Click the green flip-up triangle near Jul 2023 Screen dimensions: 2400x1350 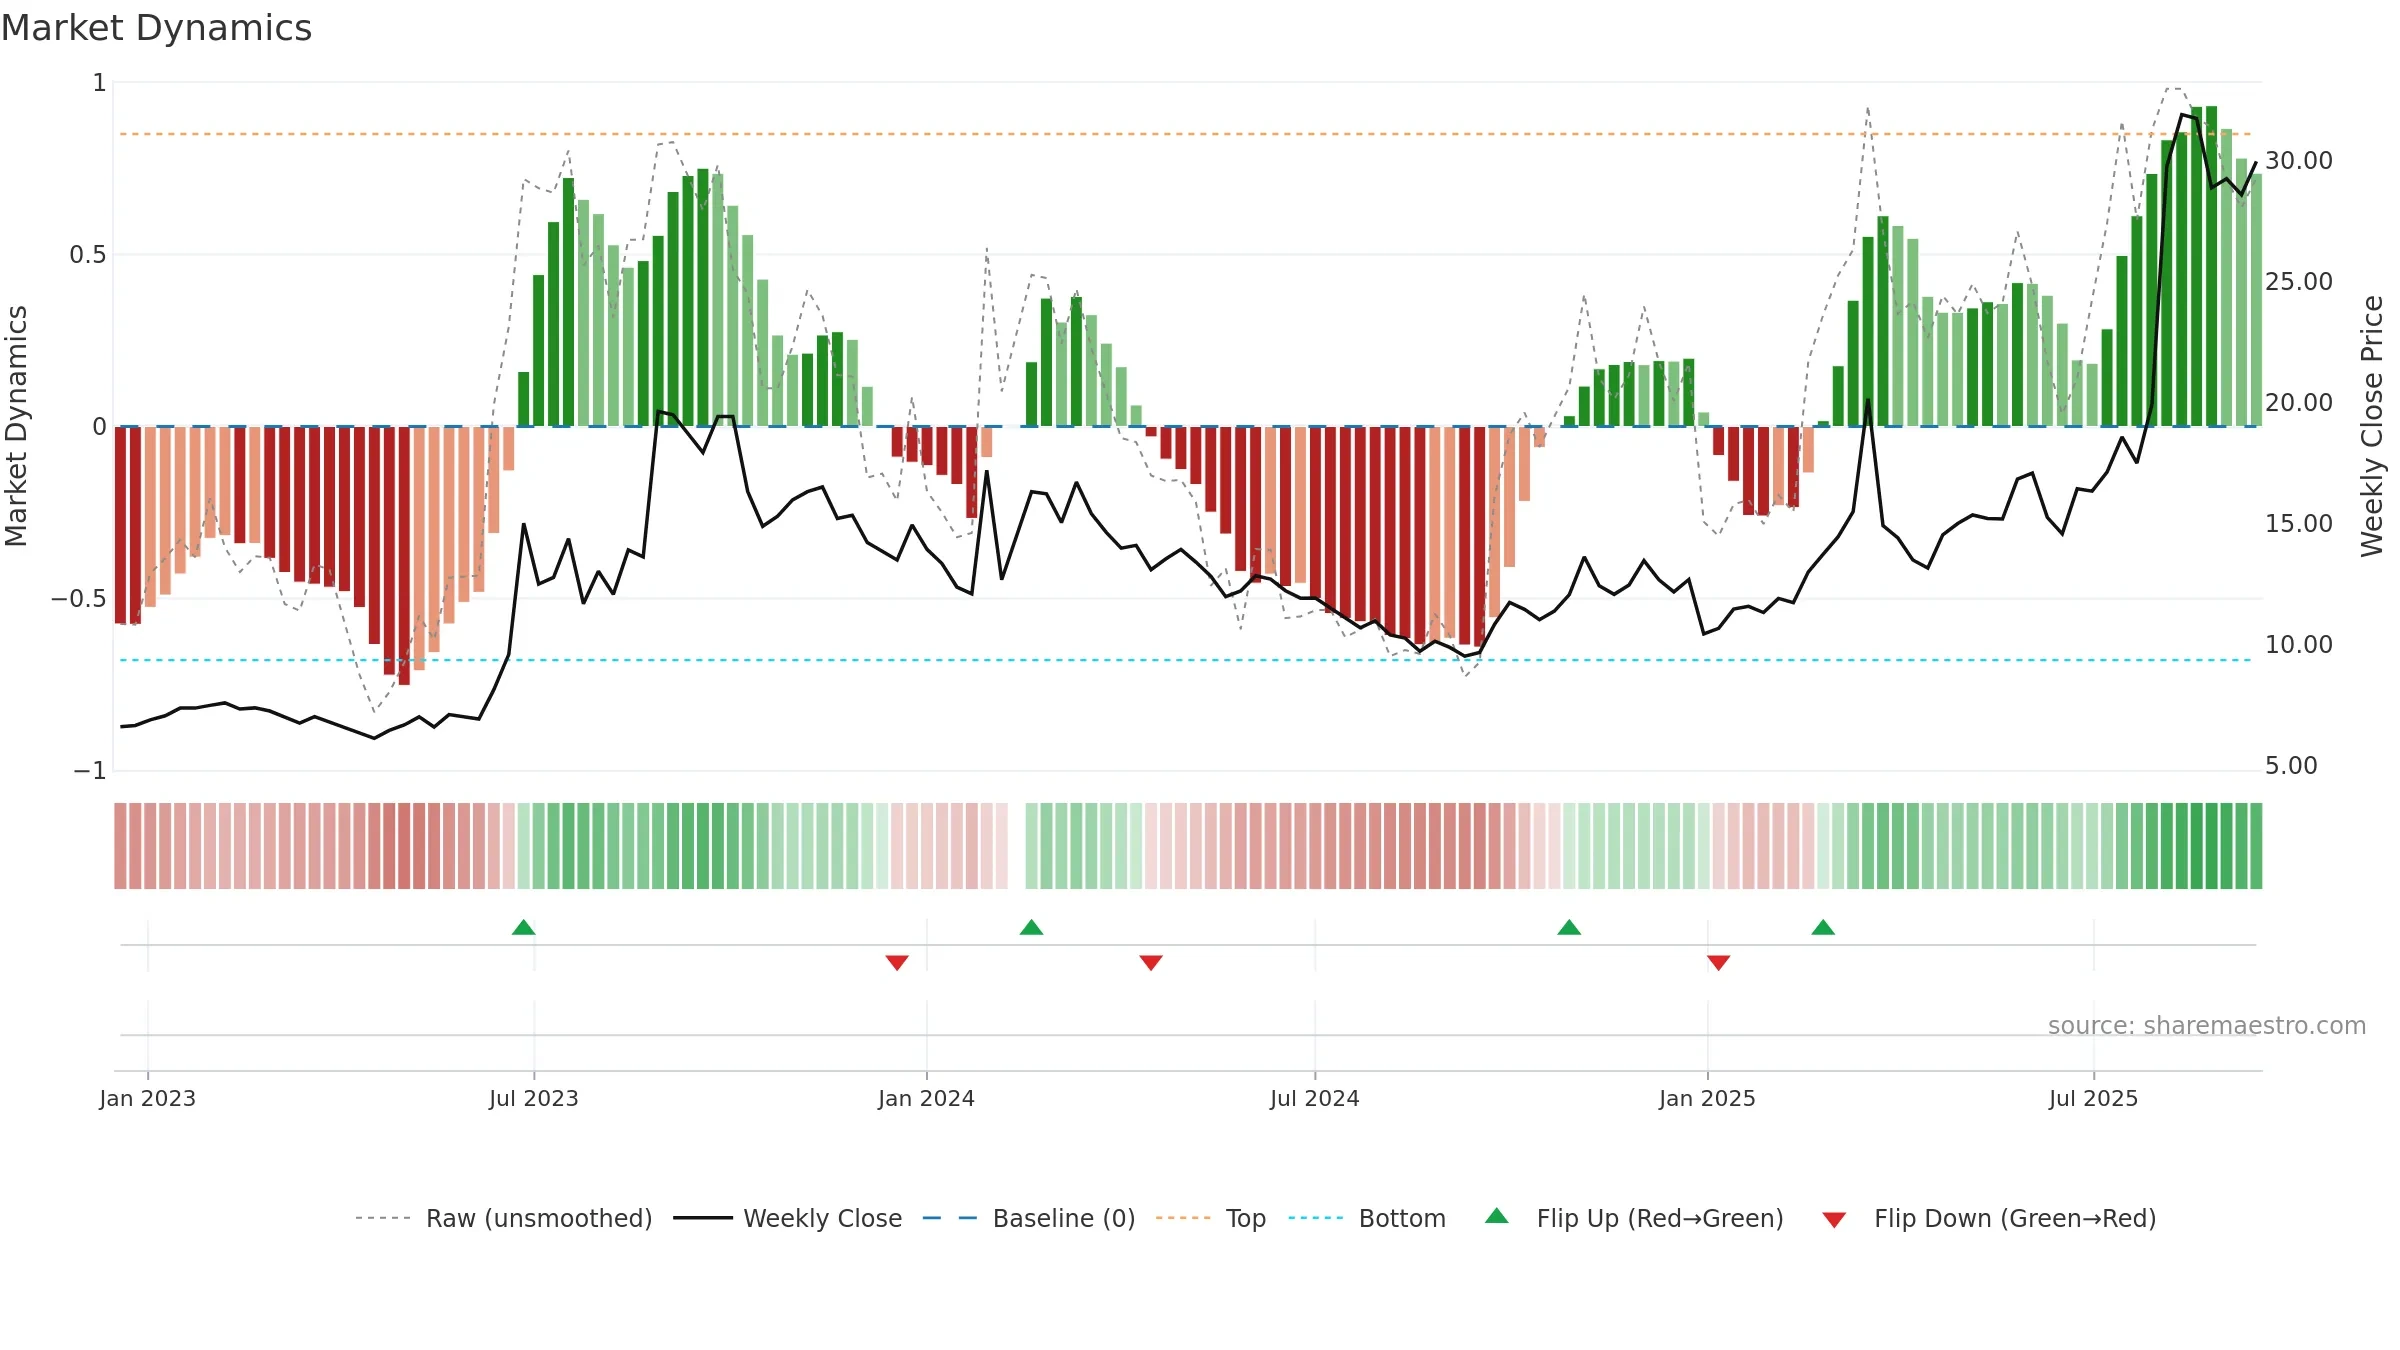pyautogui.click(x=523, y=927)
